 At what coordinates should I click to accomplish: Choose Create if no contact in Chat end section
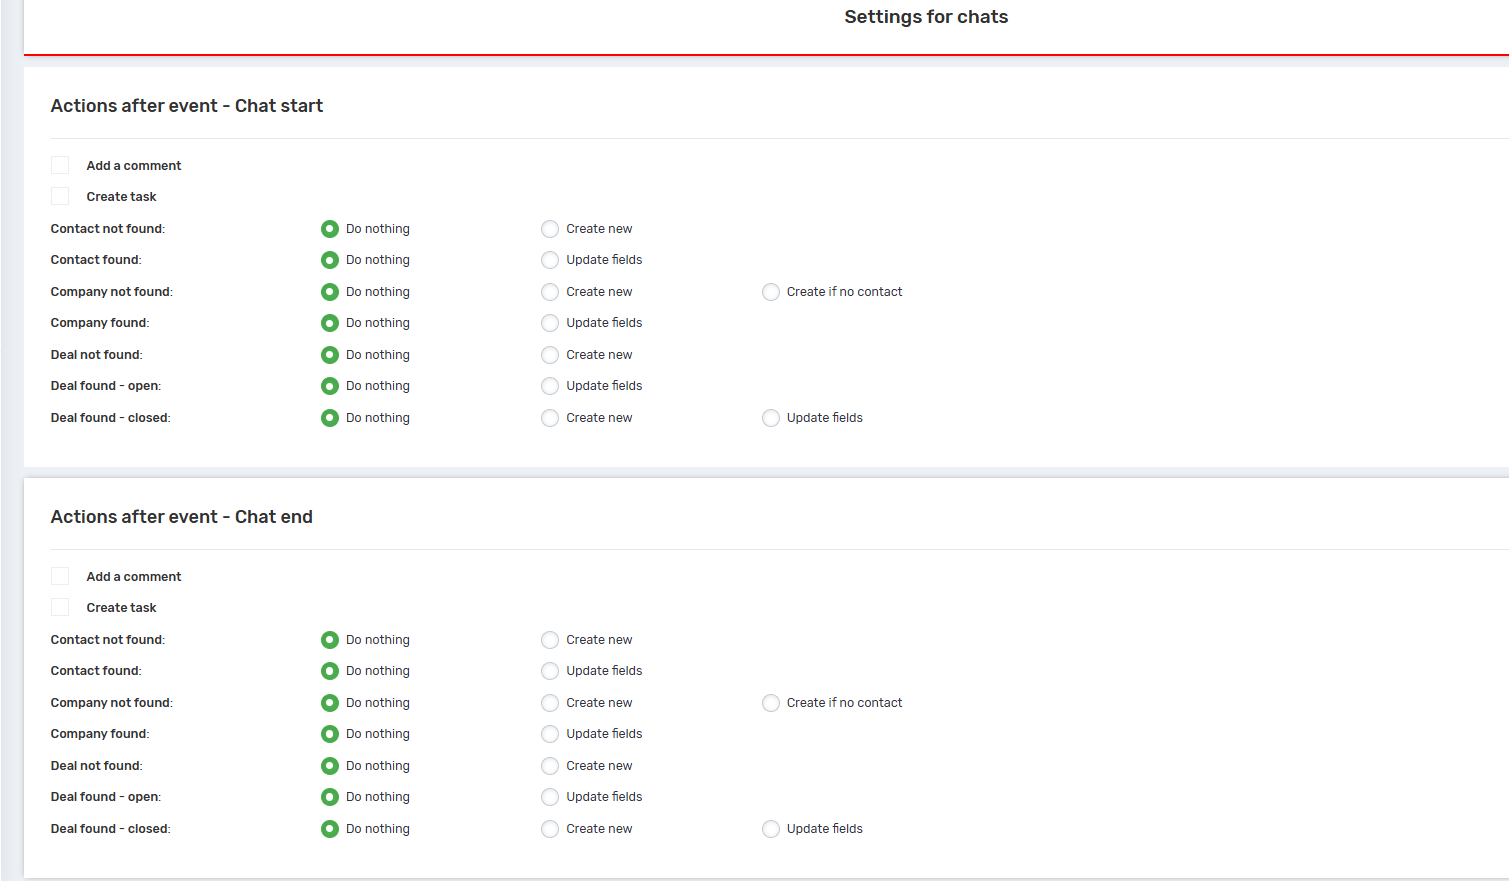tap(771, 703)
